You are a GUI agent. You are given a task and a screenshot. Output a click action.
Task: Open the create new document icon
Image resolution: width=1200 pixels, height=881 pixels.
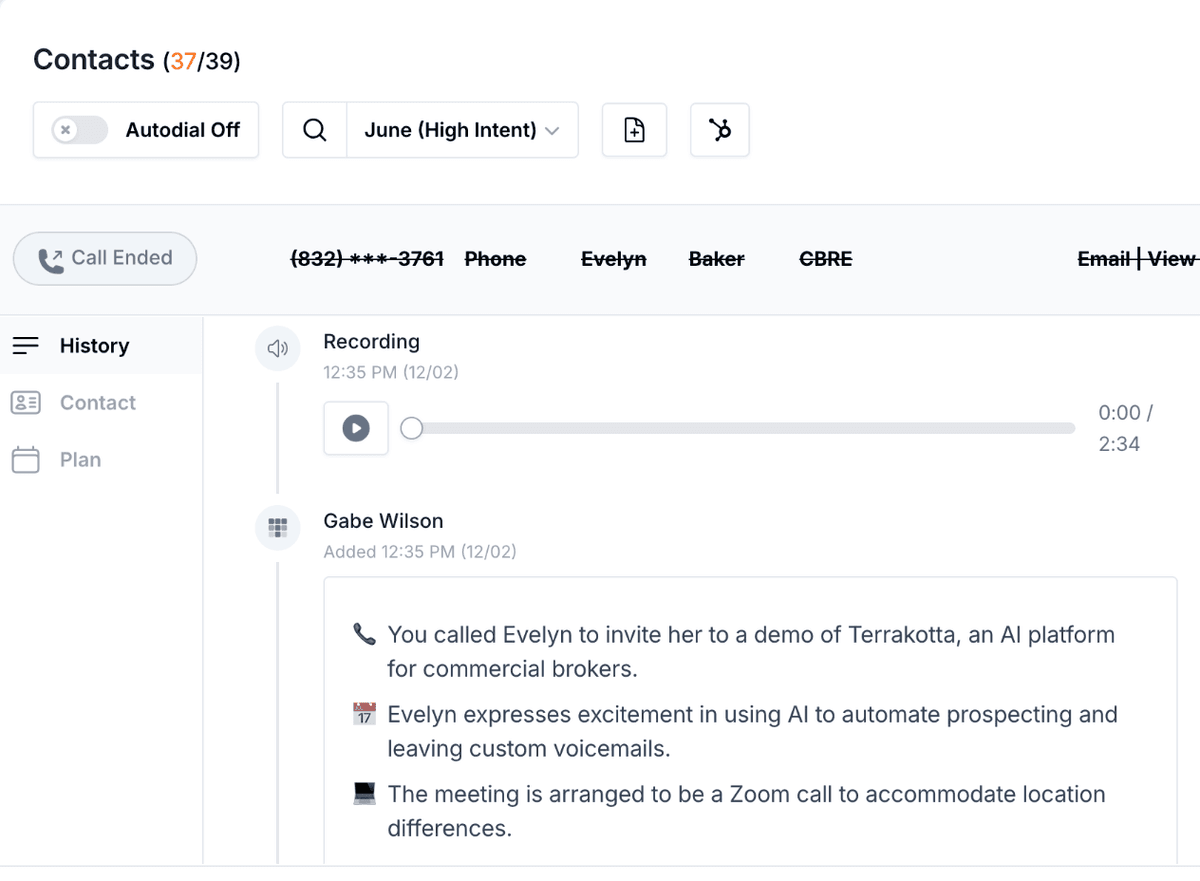coord(634,130)
